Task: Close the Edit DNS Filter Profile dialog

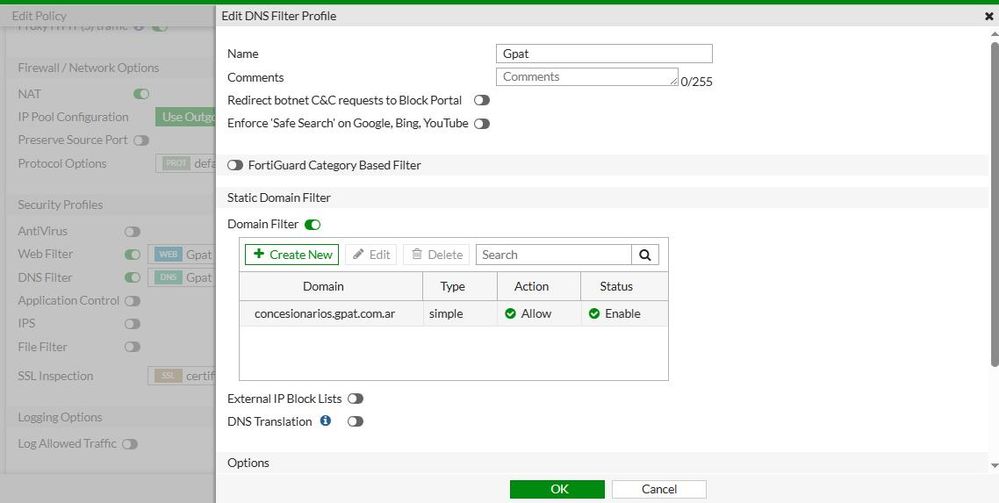Action: pos(989,16)
